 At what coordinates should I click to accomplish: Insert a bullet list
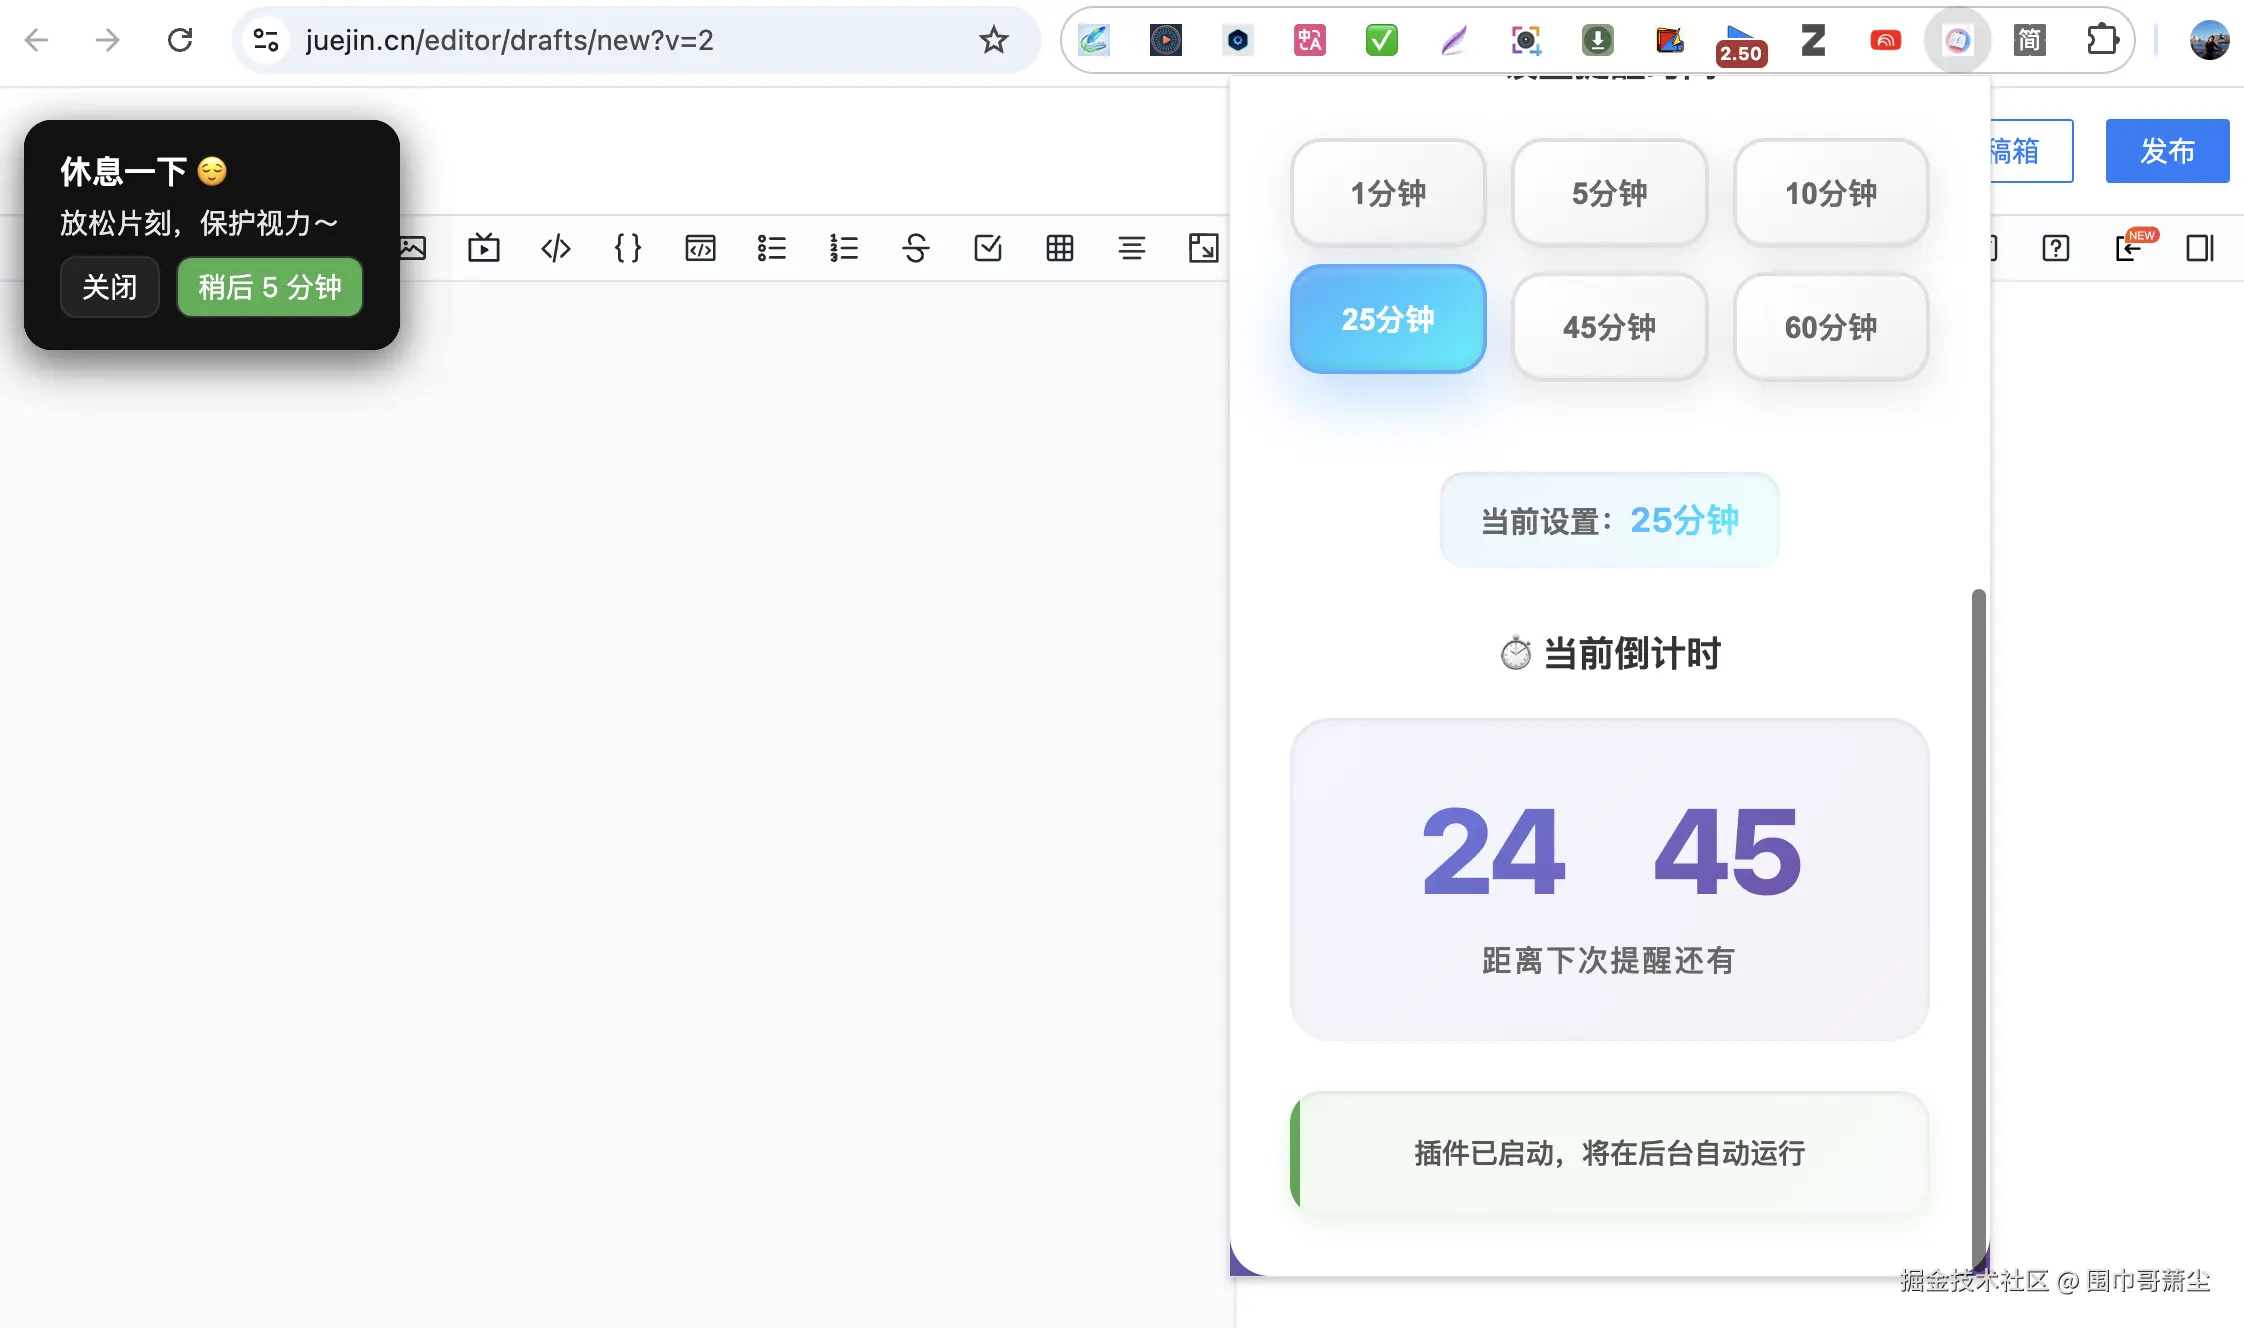coord(771,248)
